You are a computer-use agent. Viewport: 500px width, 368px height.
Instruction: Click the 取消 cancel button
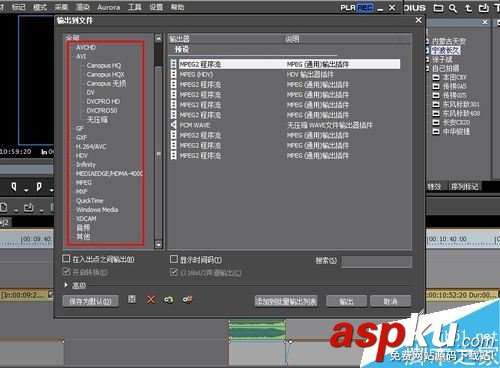[x=390, y=301]
